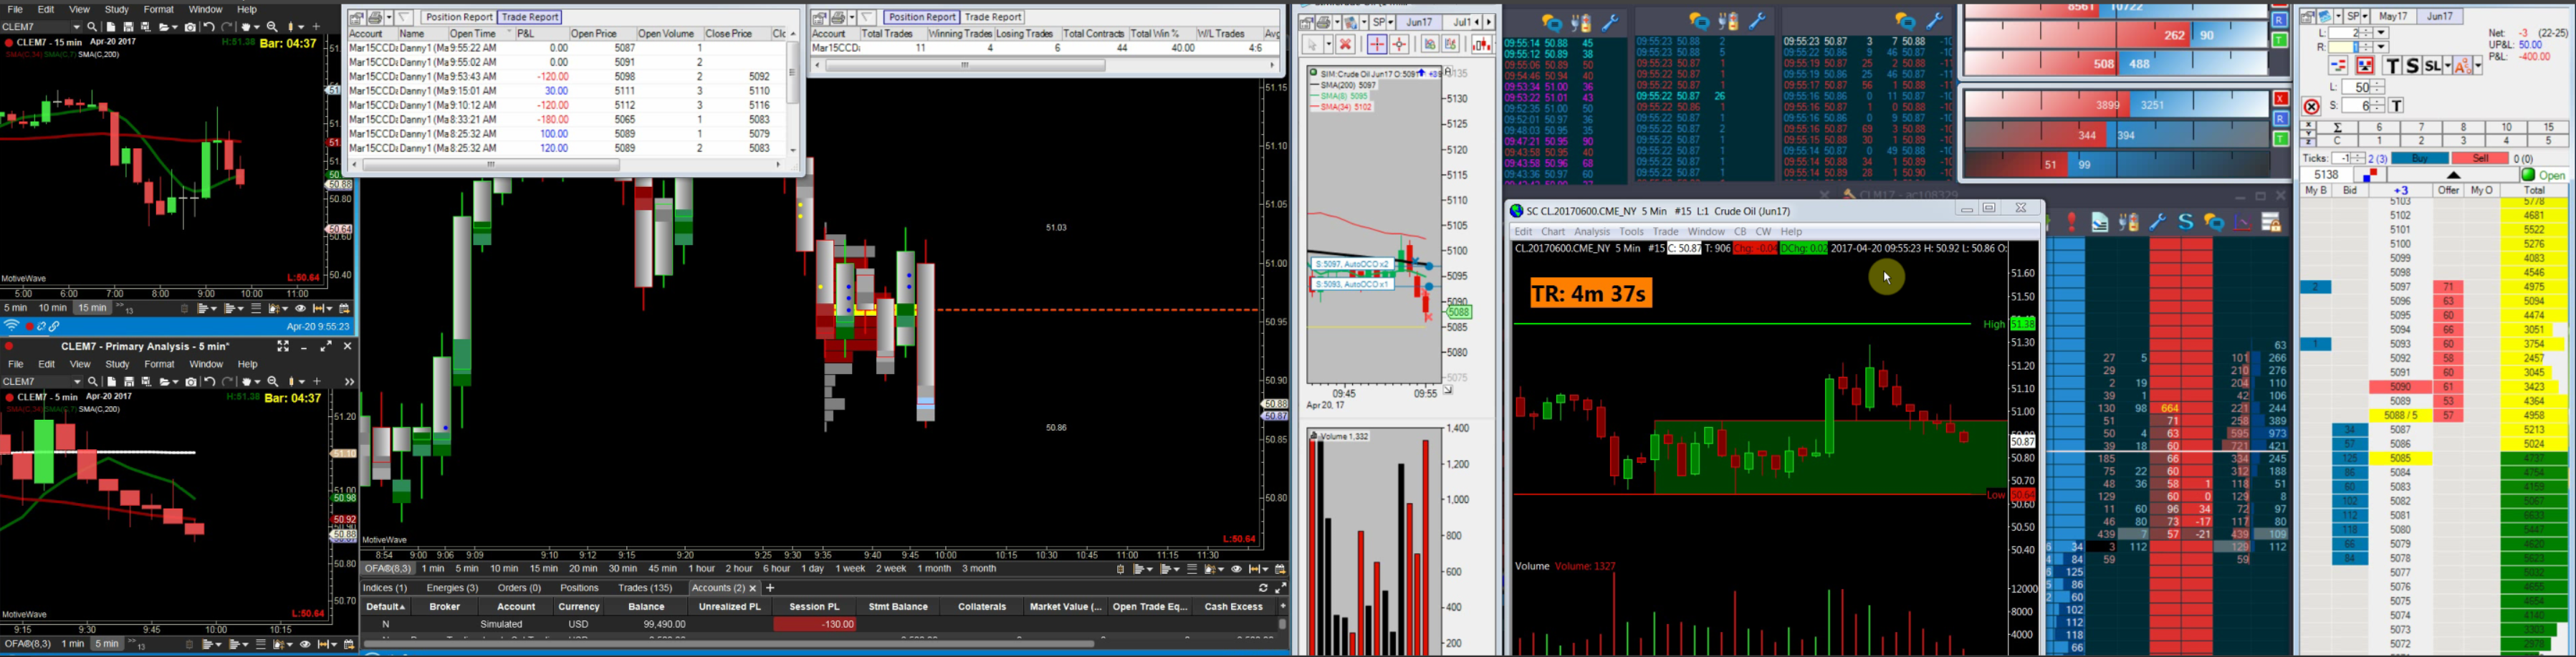Select crosshair tool in SIM Crude Oil chart toolbar
This screenshot has width=2576, height=657.
click(1377, 44)
